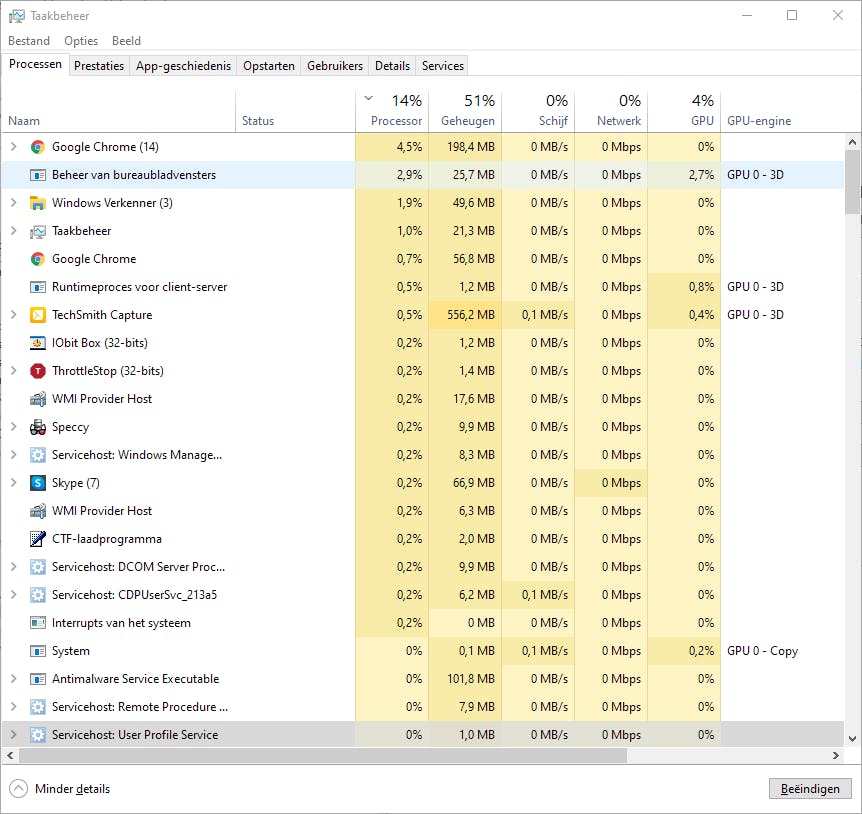Image resolution: width=862 pixels, height=814 pixels.
Task: Open the Bestand menu
Action: (29, 41)
